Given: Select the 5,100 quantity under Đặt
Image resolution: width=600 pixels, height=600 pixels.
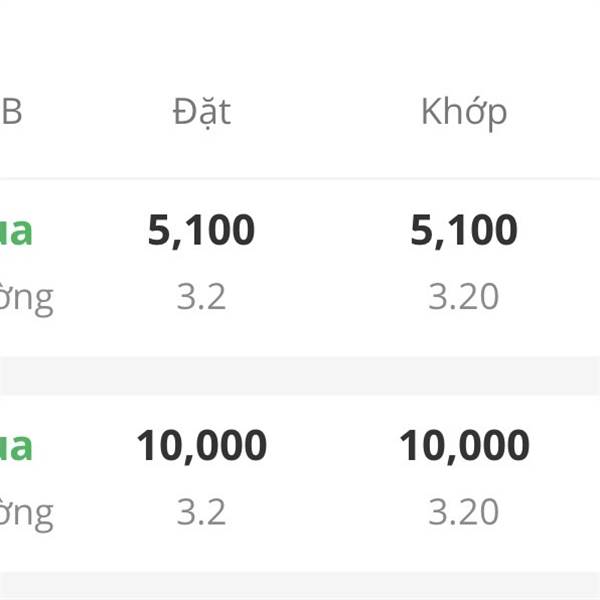Looking at the screenshot, I should pos(201,231).
